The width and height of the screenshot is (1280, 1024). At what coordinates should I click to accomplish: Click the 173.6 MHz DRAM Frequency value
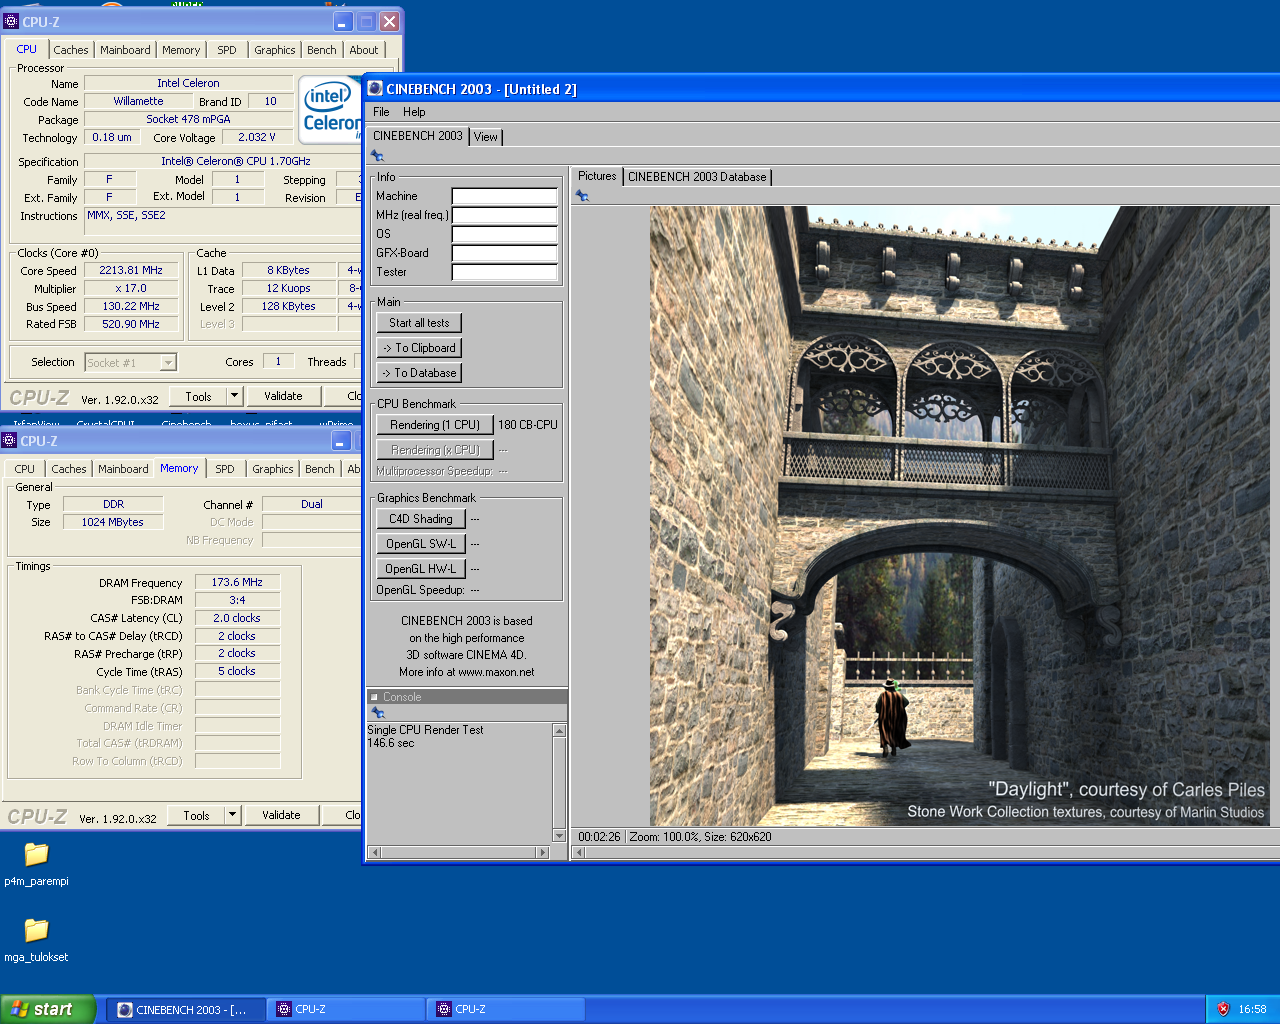(x=237, y=582)
